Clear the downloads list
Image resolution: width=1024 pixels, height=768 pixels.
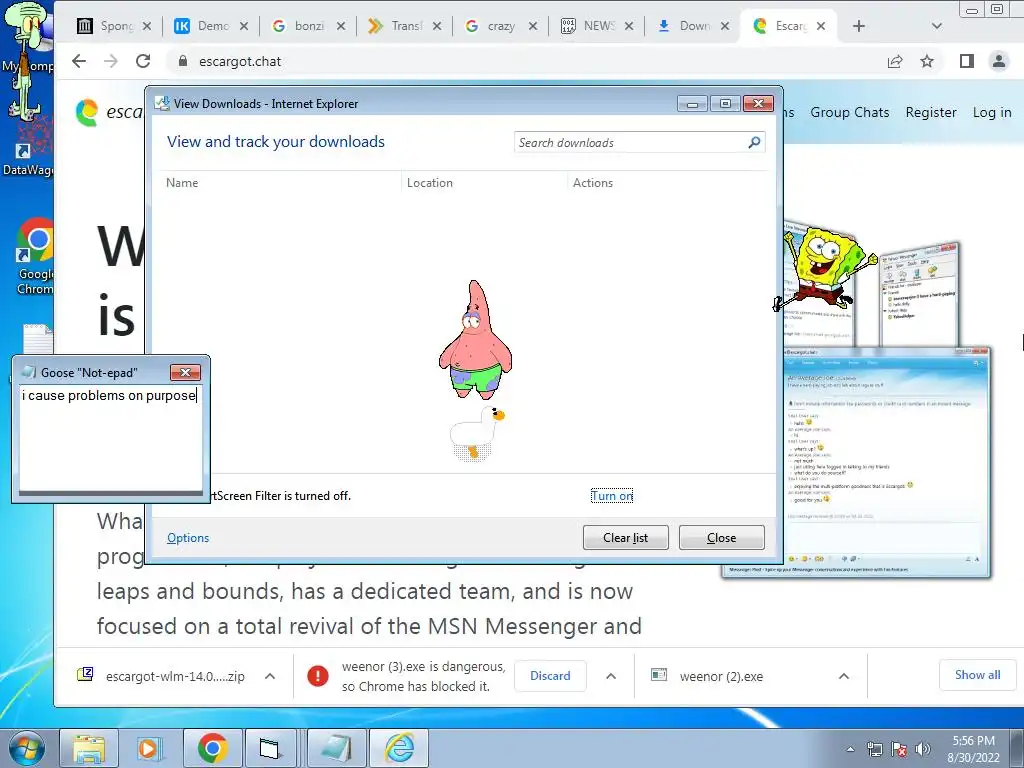(626, 537)
